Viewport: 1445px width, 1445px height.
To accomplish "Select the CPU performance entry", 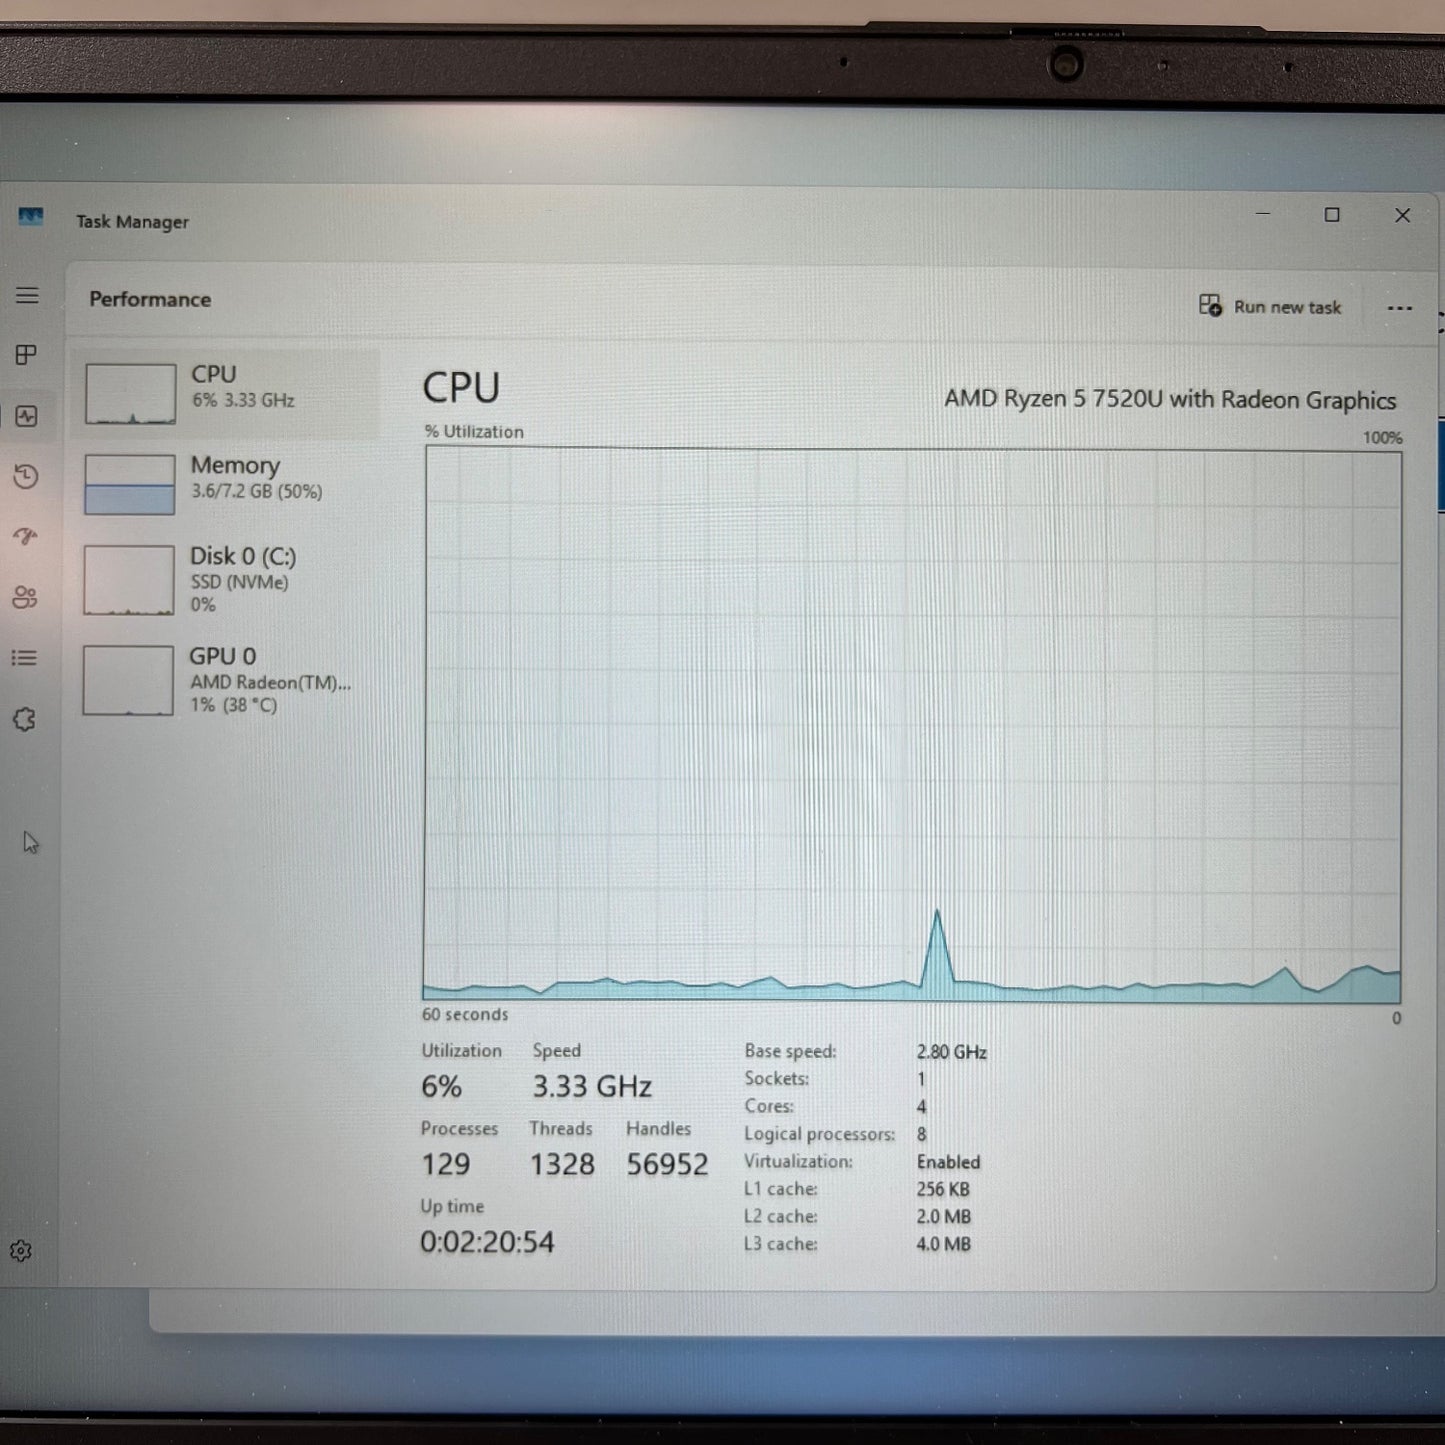I will [x=224, y=394].
